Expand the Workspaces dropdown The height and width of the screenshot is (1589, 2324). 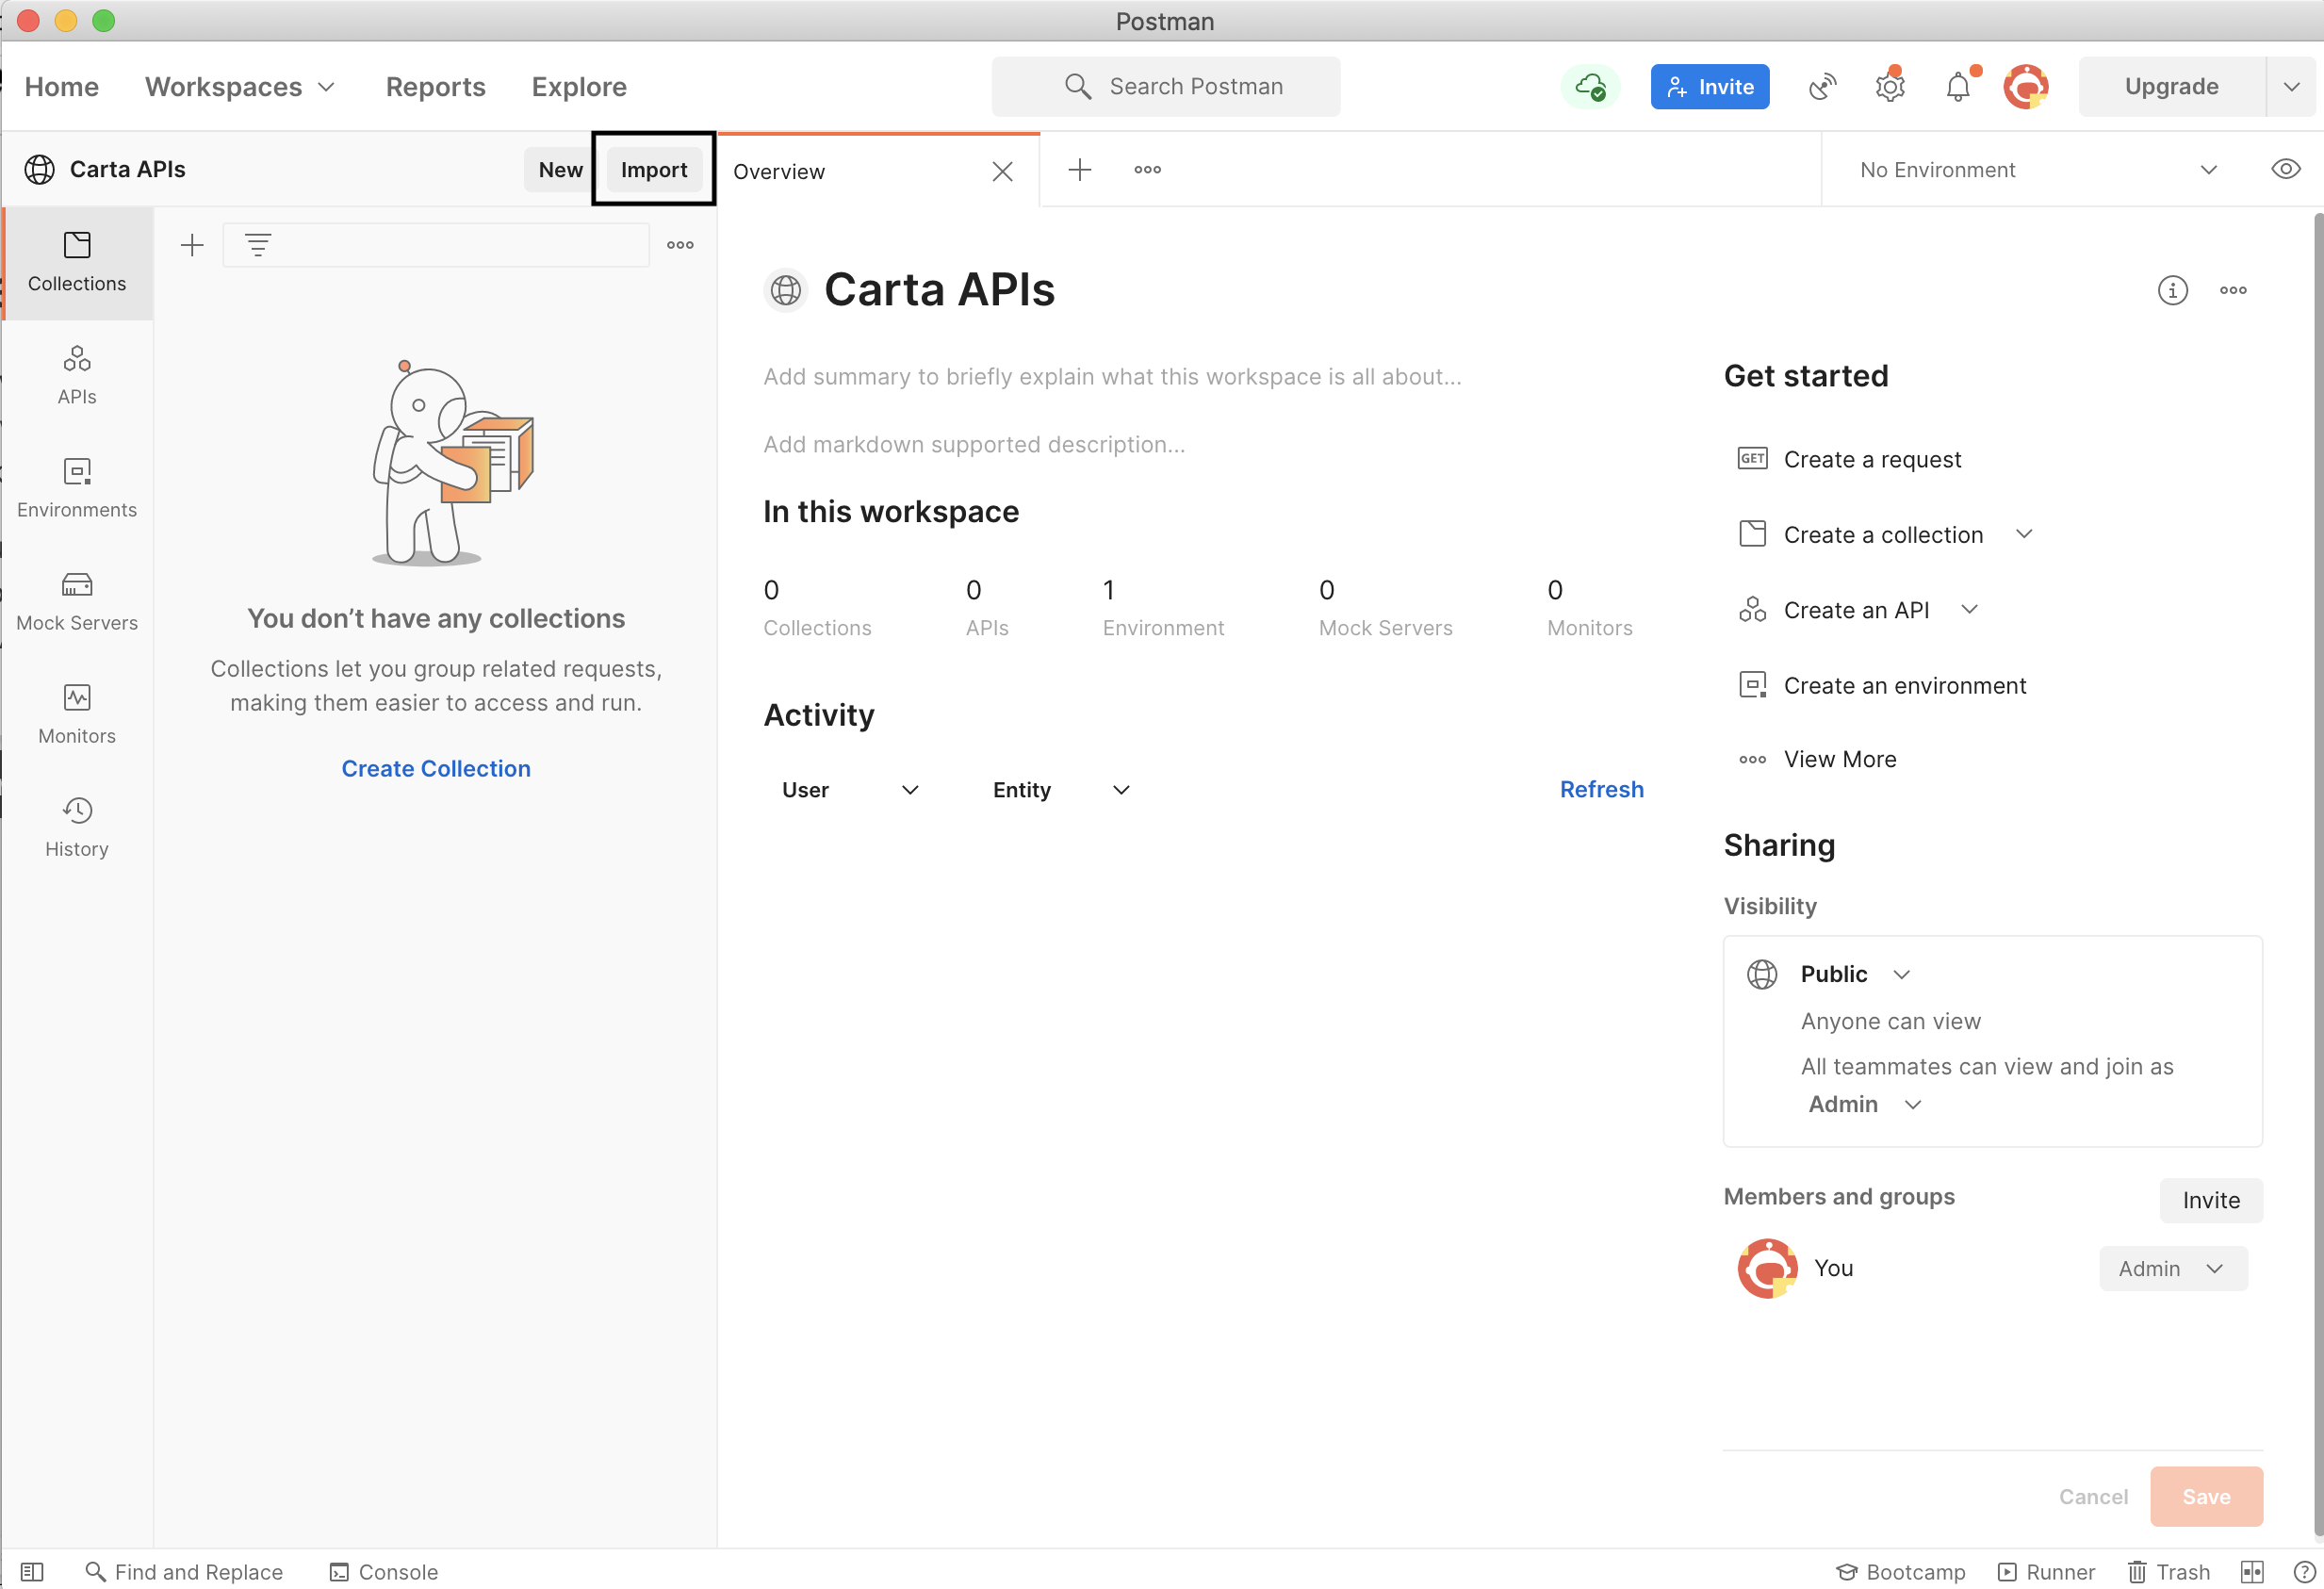pyautogui.click(x=240, y=87)
